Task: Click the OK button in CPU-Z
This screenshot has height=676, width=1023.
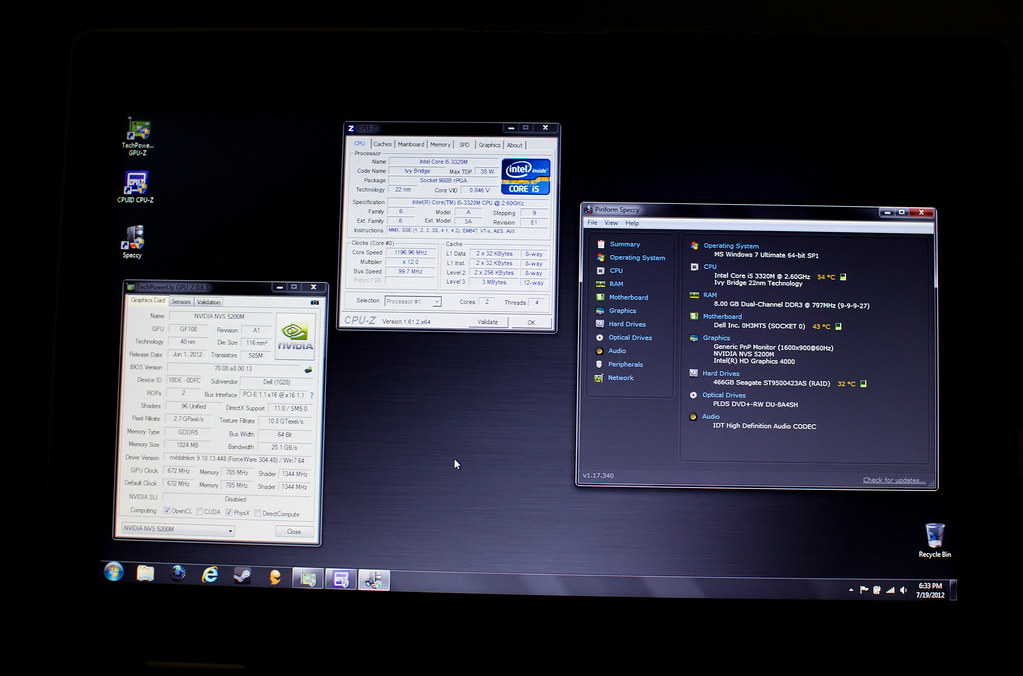Action: [x=531, y=323]
